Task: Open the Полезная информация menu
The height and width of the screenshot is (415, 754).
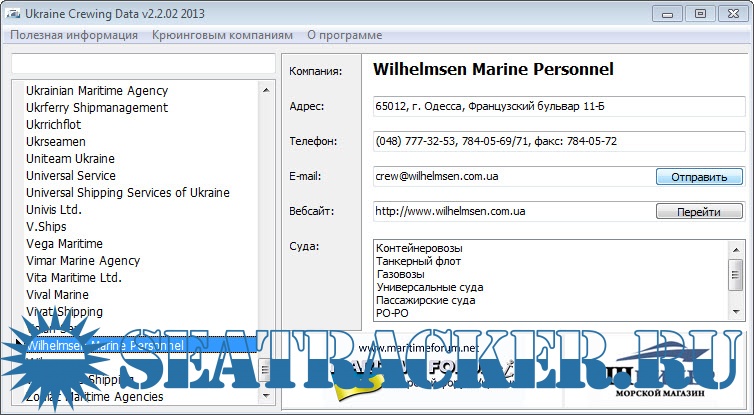Action: tap(74, 35)
